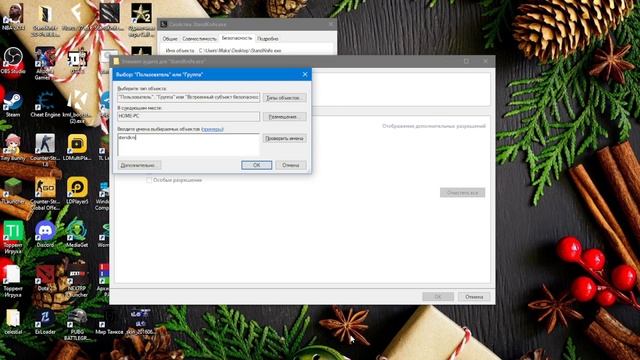
Task: Open the star icon with number 2
Action: tap(141, 20)
